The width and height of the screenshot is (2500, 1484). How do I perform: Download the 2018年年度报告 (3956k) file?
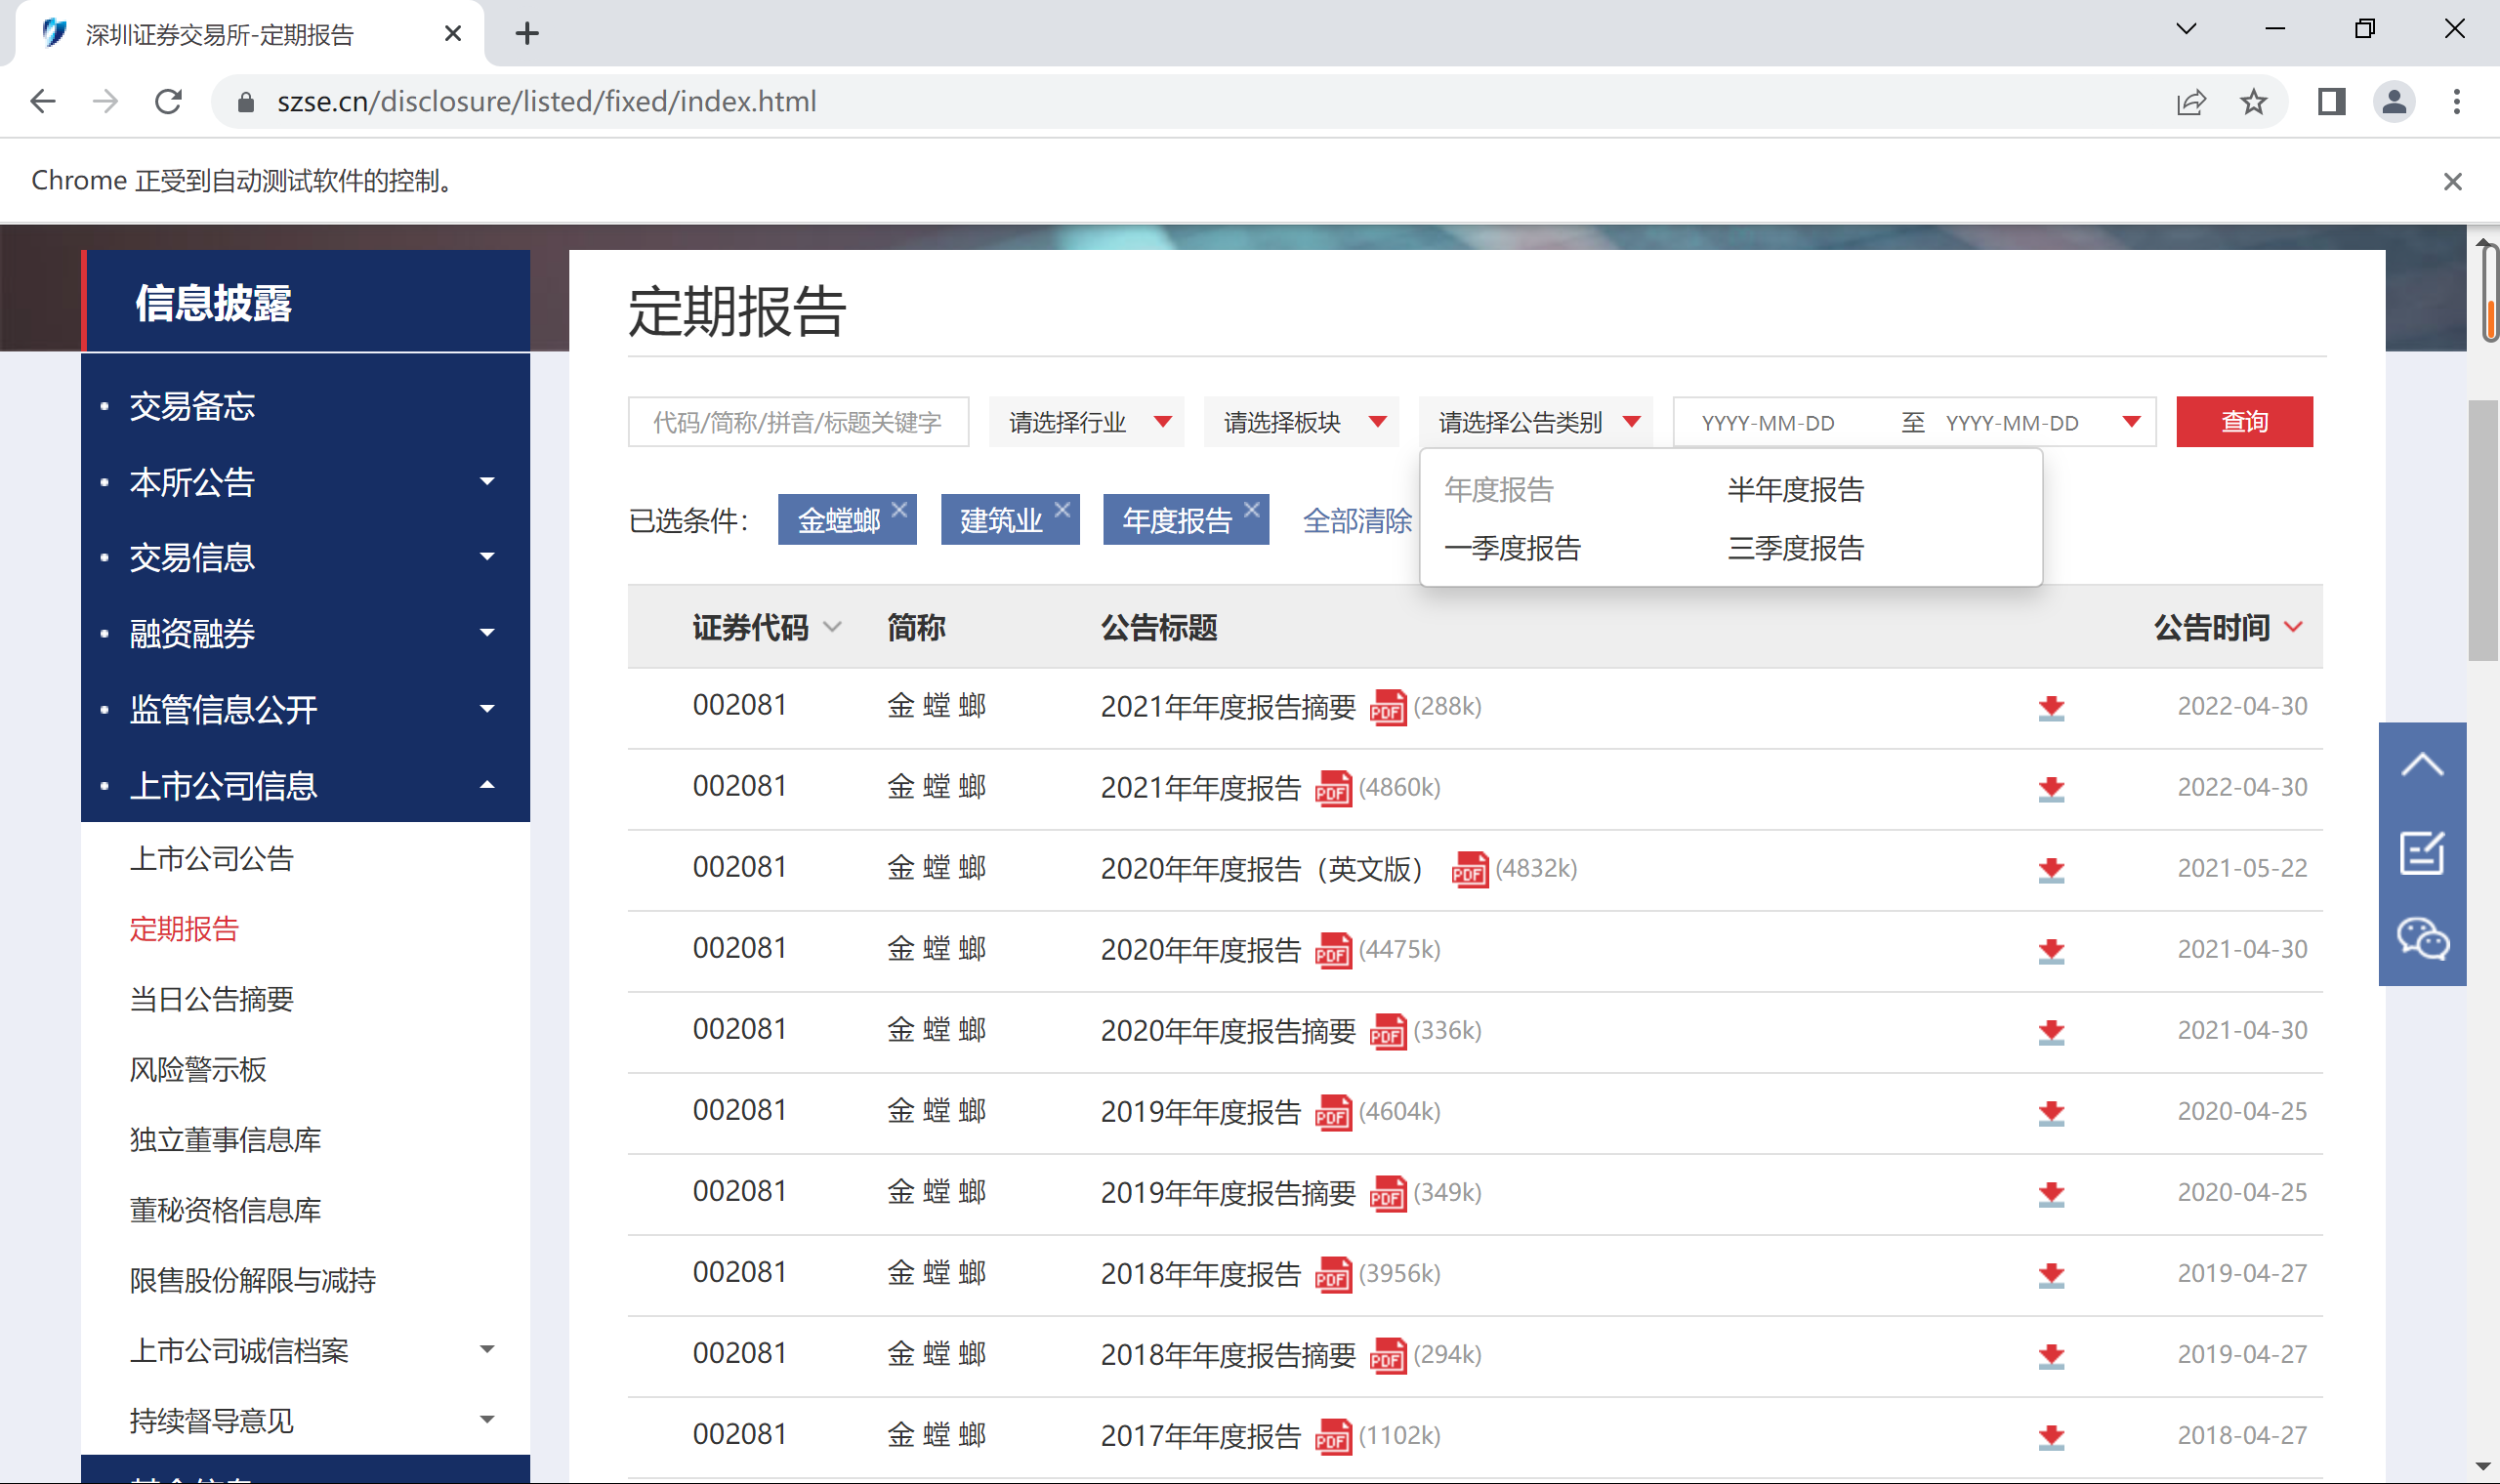click(x=2051, y=1274)
